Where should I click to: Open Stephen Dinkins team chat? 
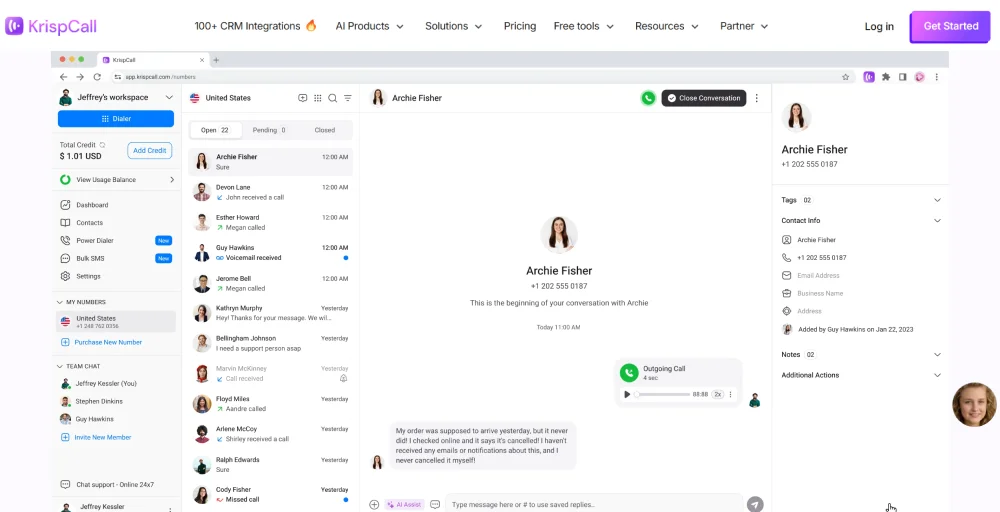[91, 401]
